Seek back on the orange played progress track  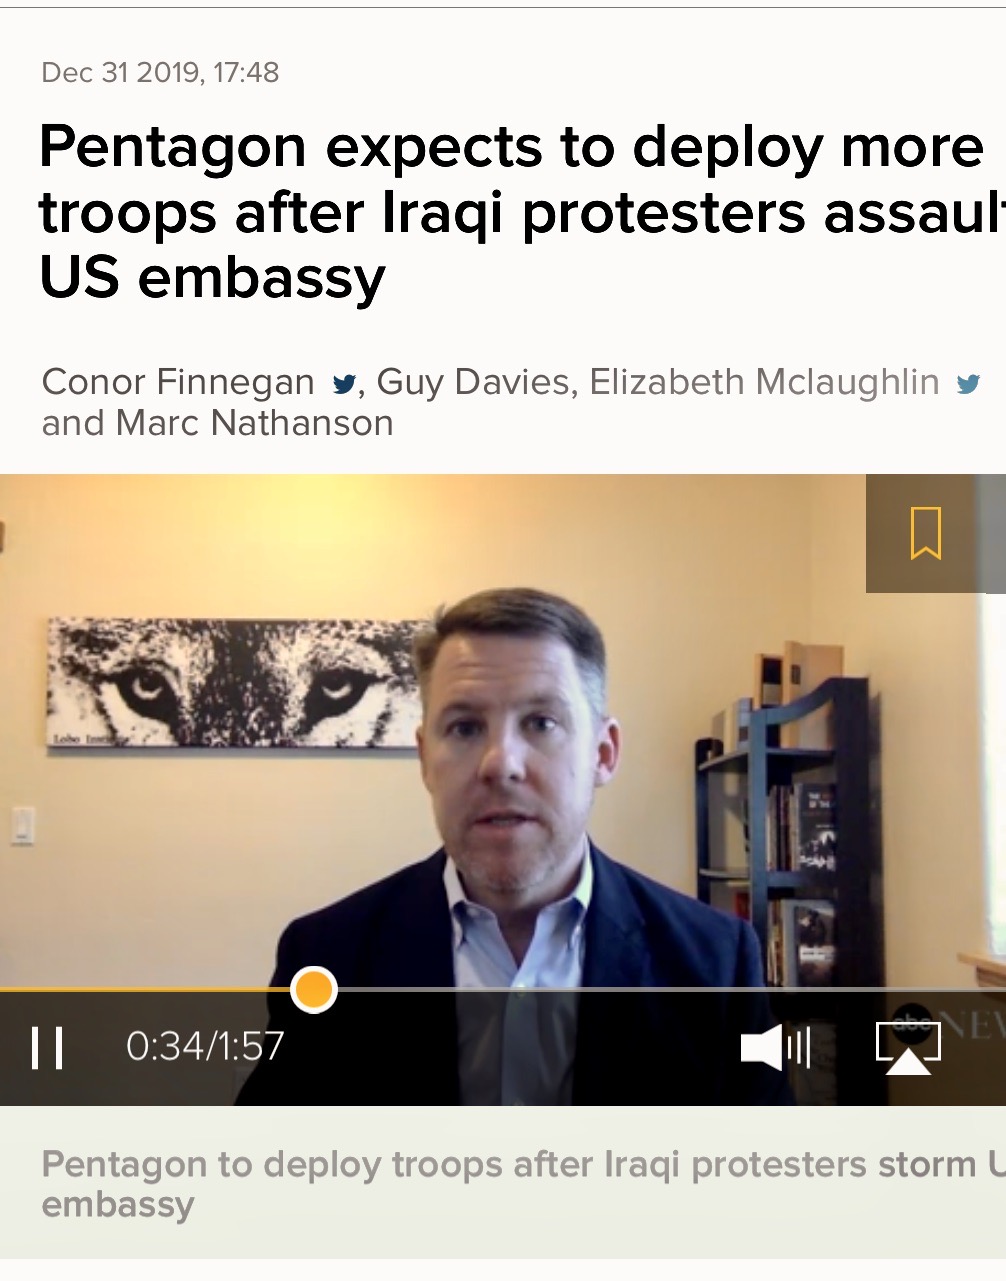[x=145, y=990]
